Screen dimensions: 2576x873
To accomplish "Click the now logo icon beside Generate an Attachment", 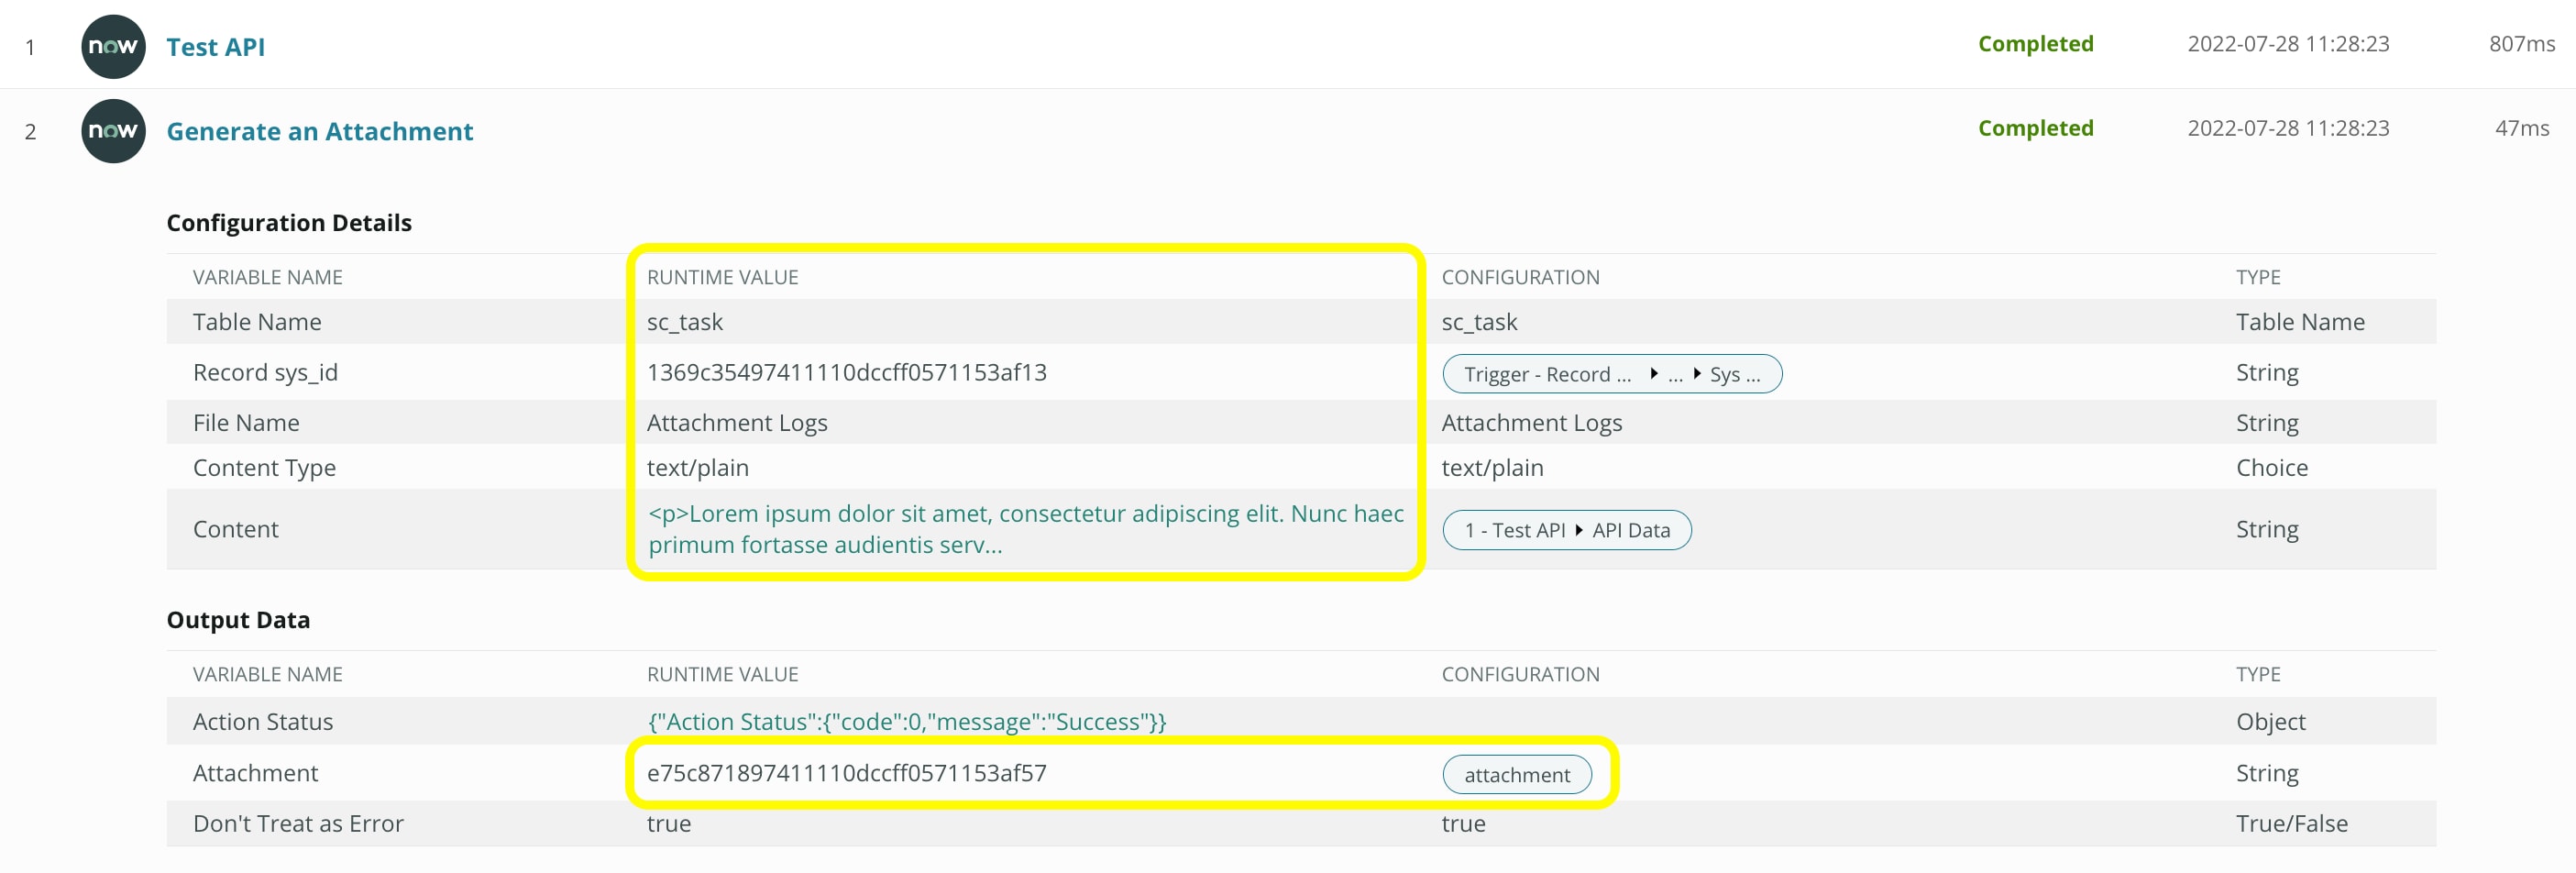I will coord(112,130).
